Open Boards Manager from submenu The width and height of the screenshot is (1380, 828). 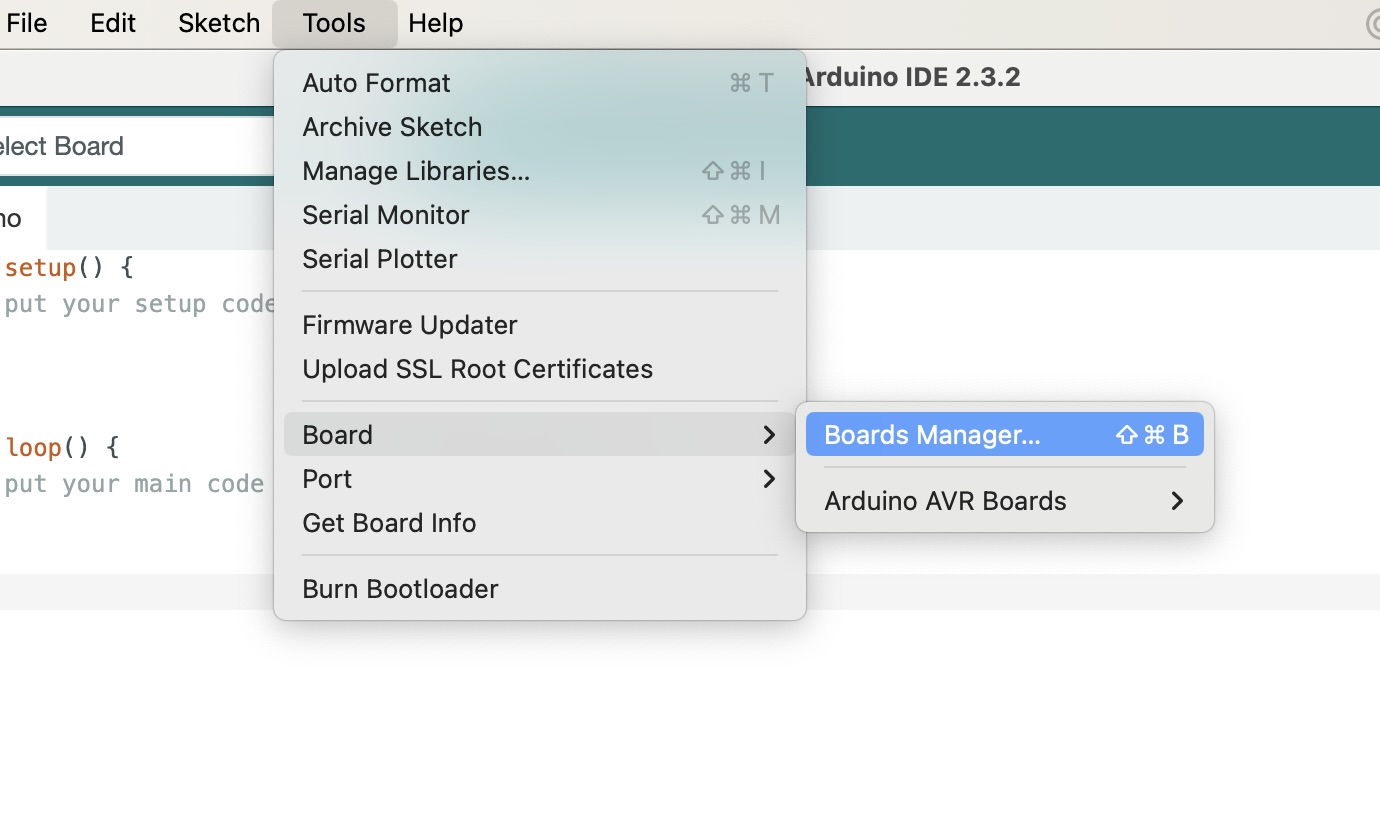[x=1005, y=435]
